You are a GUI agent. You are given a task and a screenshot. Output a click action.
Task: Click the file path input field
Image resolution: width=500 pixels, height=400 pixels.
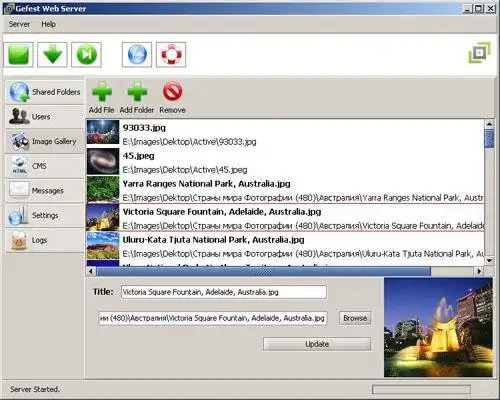coord(213,318)
